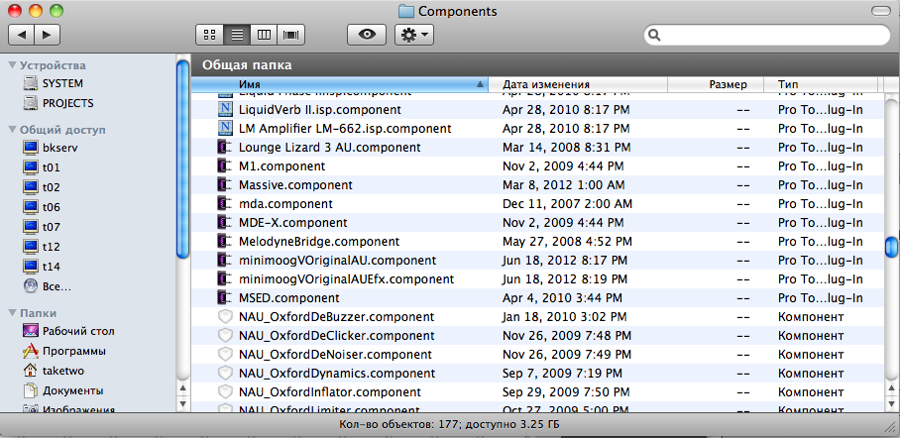The height and width of the screenshot is (438, 900).
Task: Open shared computer t07
Action: click(x=41, y=227)
